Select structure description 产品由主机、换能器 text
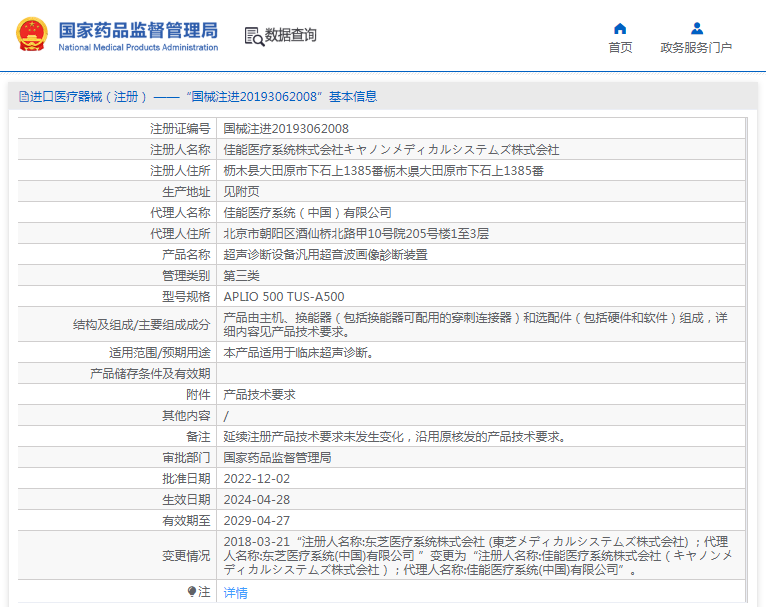 tap(475, 325)
